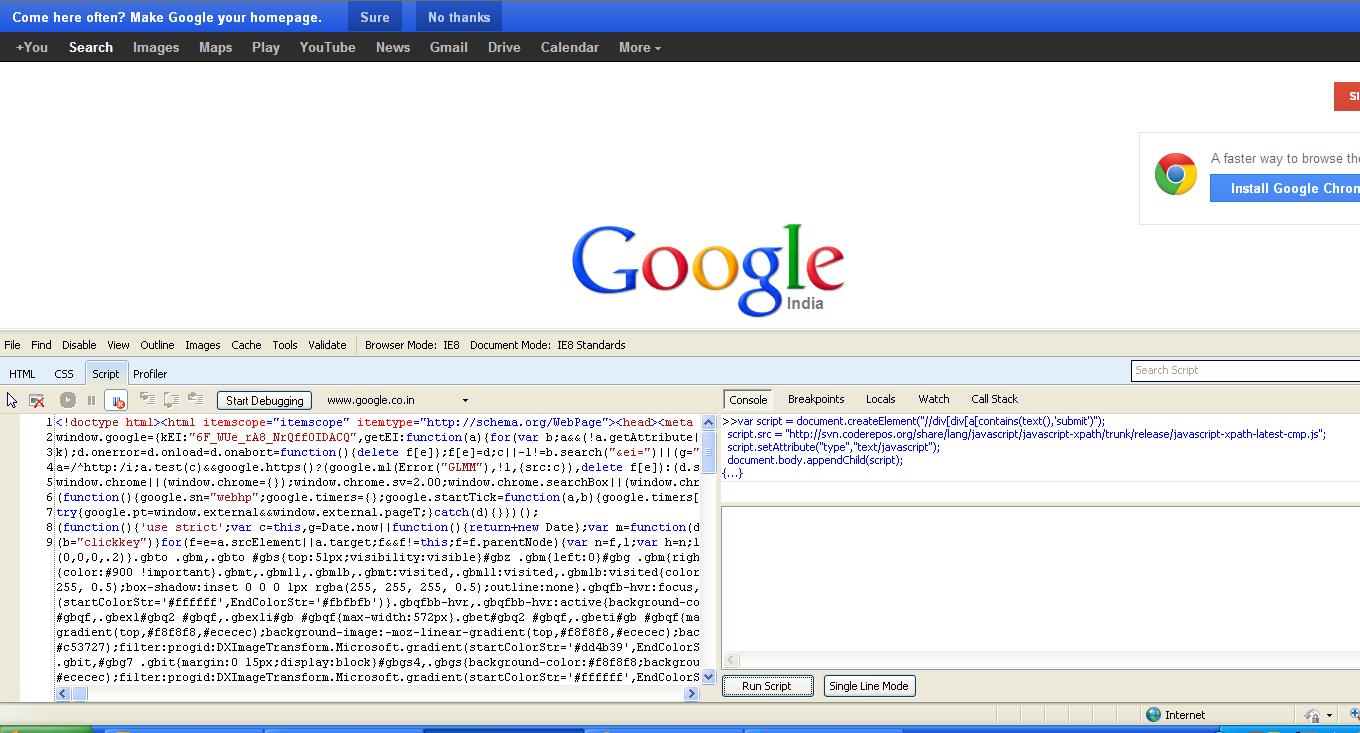
Task: Expand the More menu in Google bar
Action: [640, 47]
